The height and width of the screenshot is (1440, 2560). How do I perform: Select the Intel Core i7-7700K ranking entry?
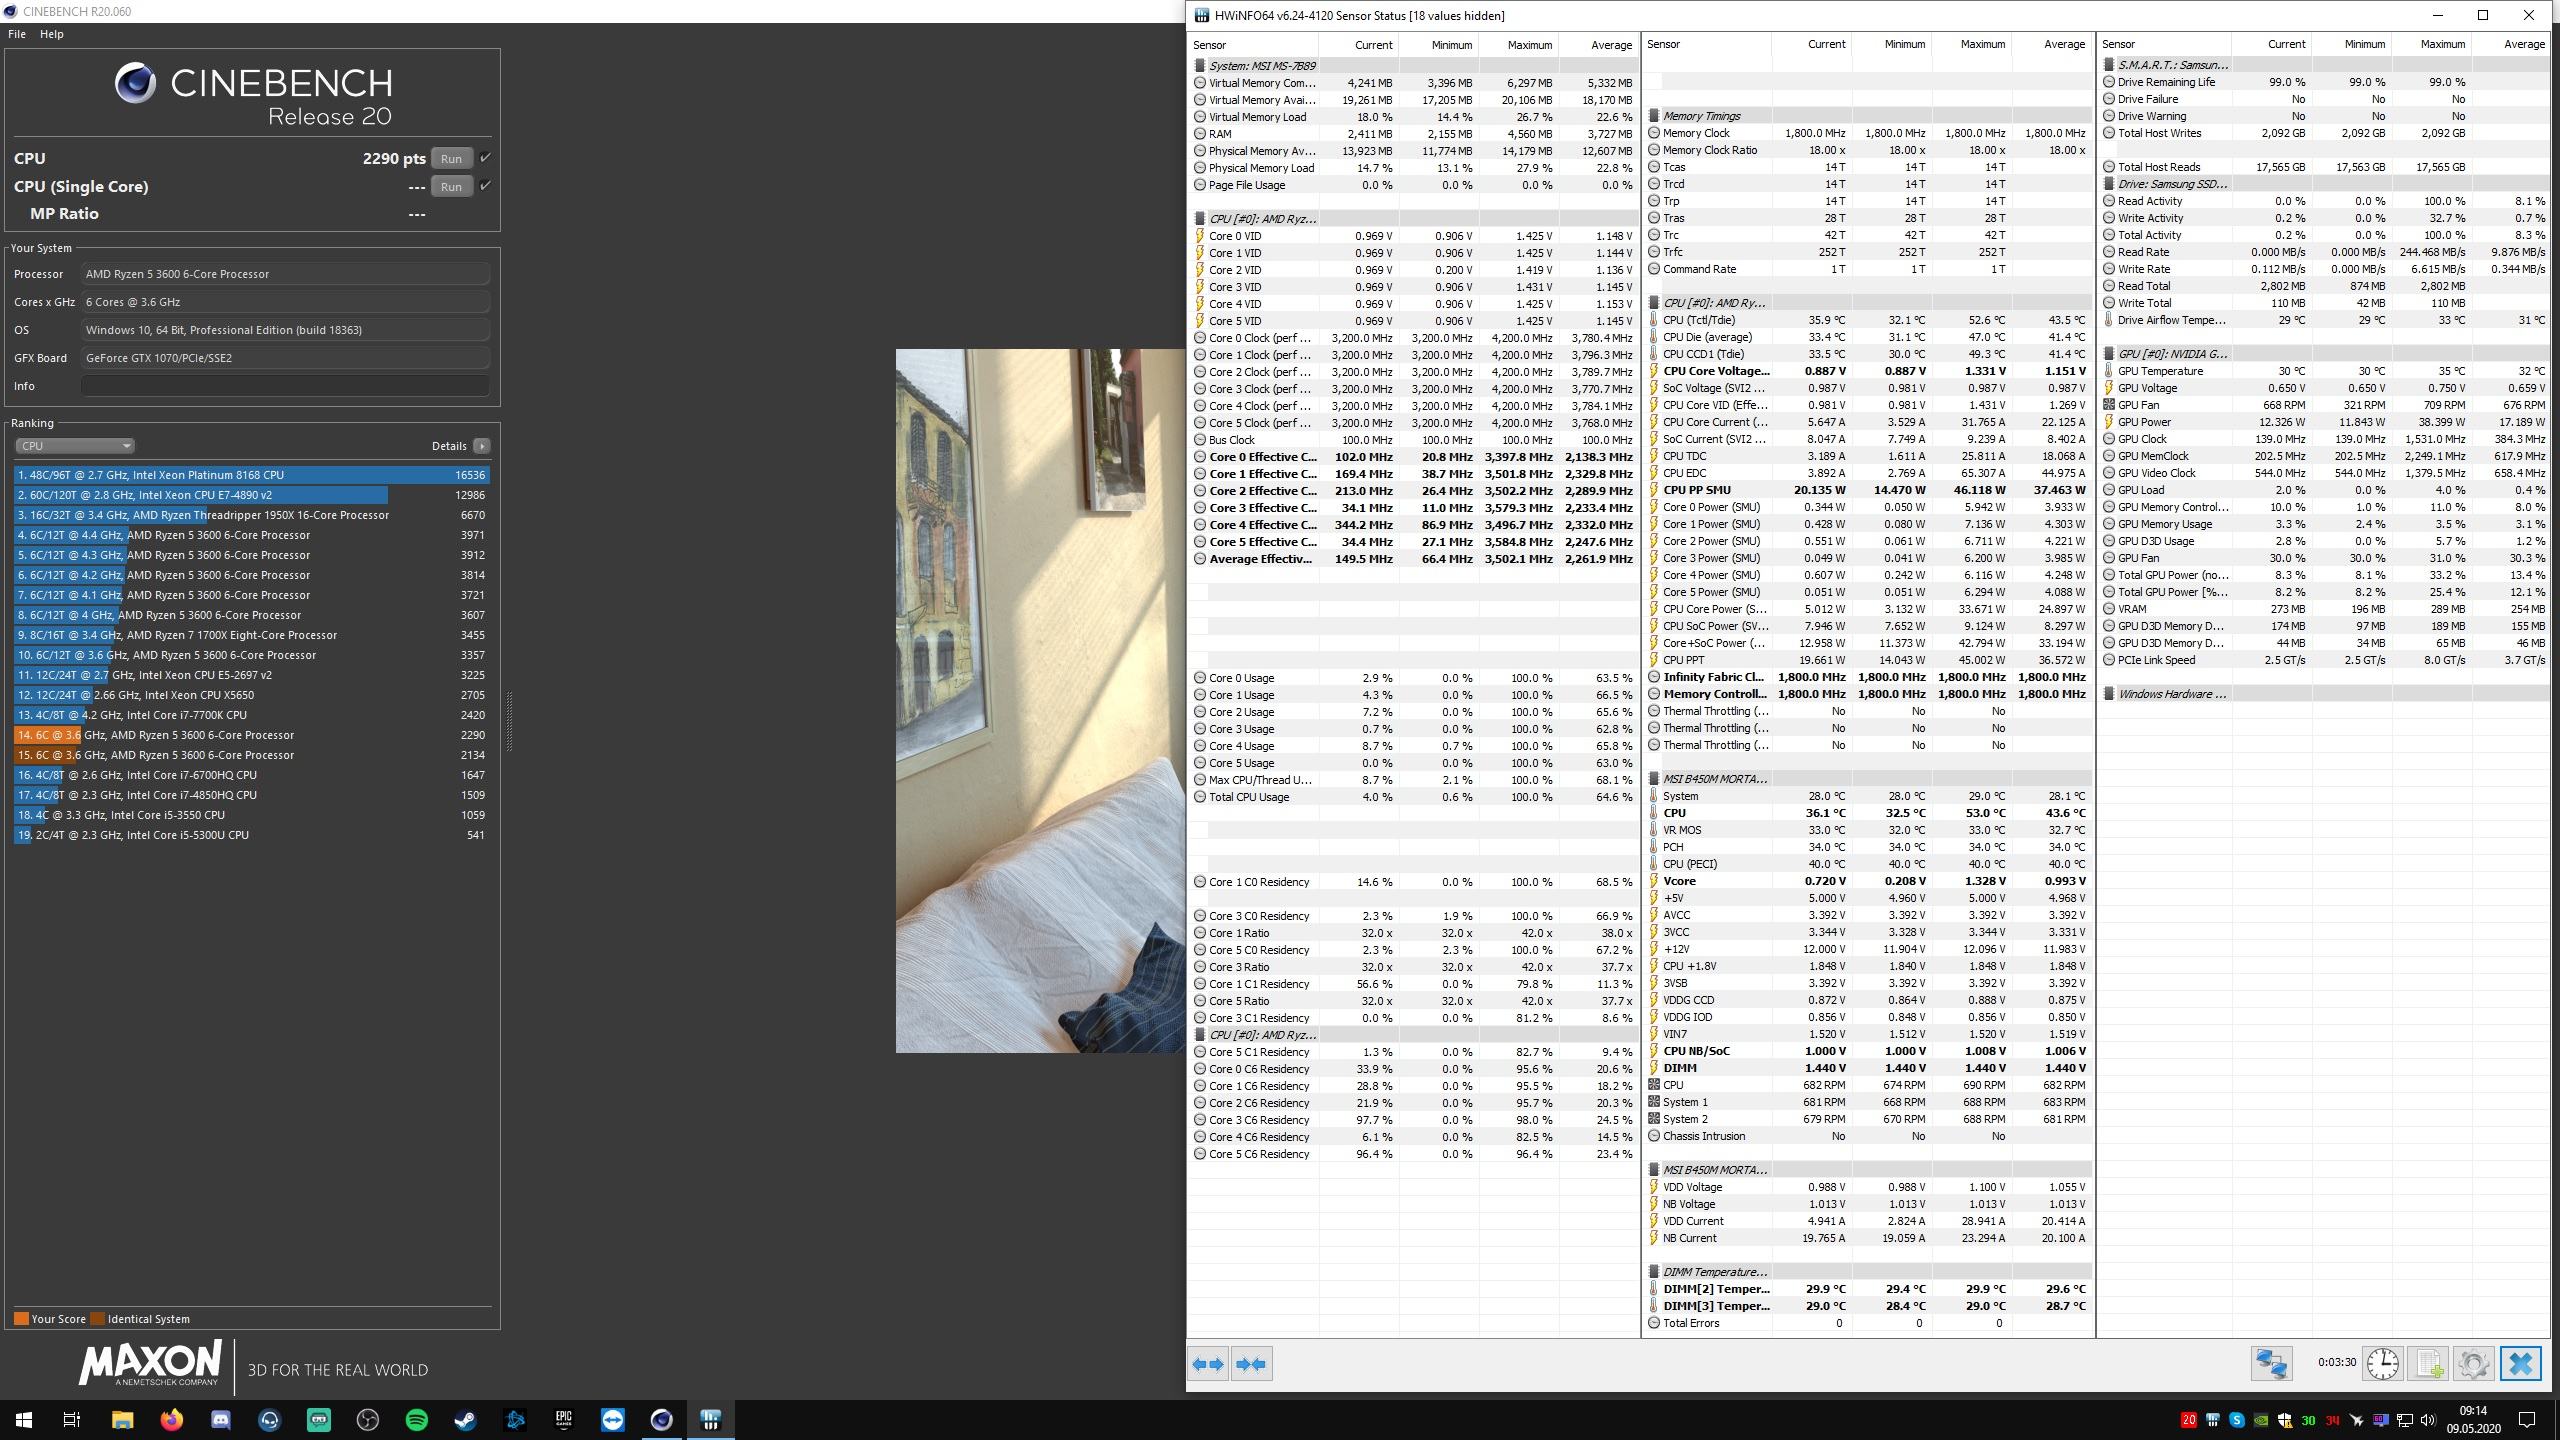click(x=252, y=715)
